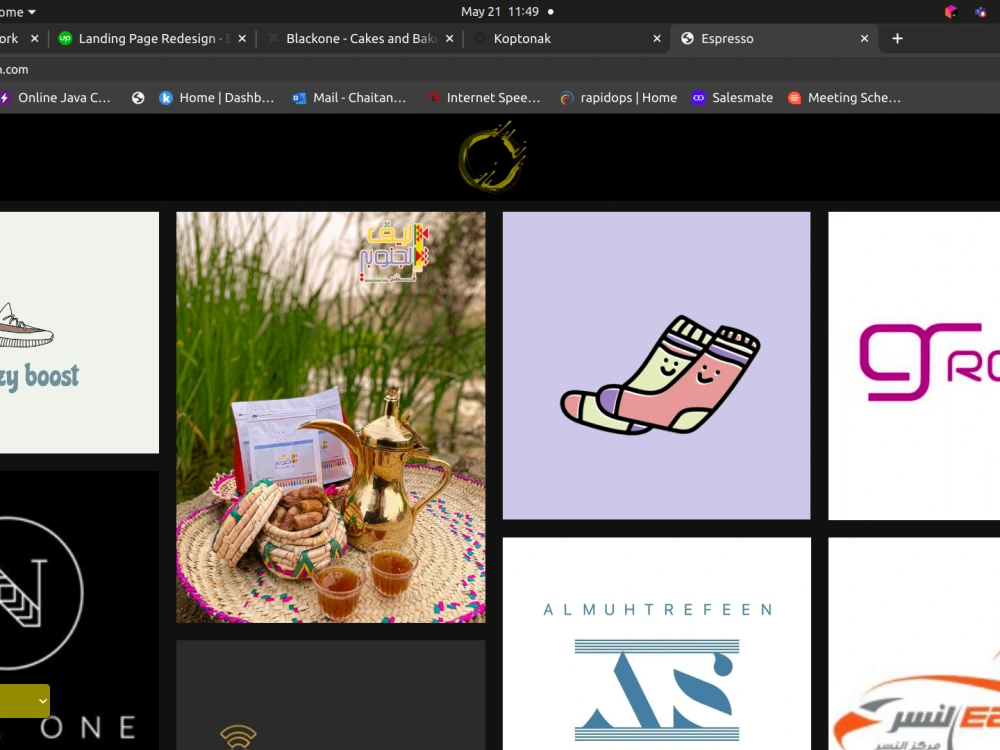Click the rapidops bookmark icon
Viewport: 1000px width, 750px height.
[566, 98]
